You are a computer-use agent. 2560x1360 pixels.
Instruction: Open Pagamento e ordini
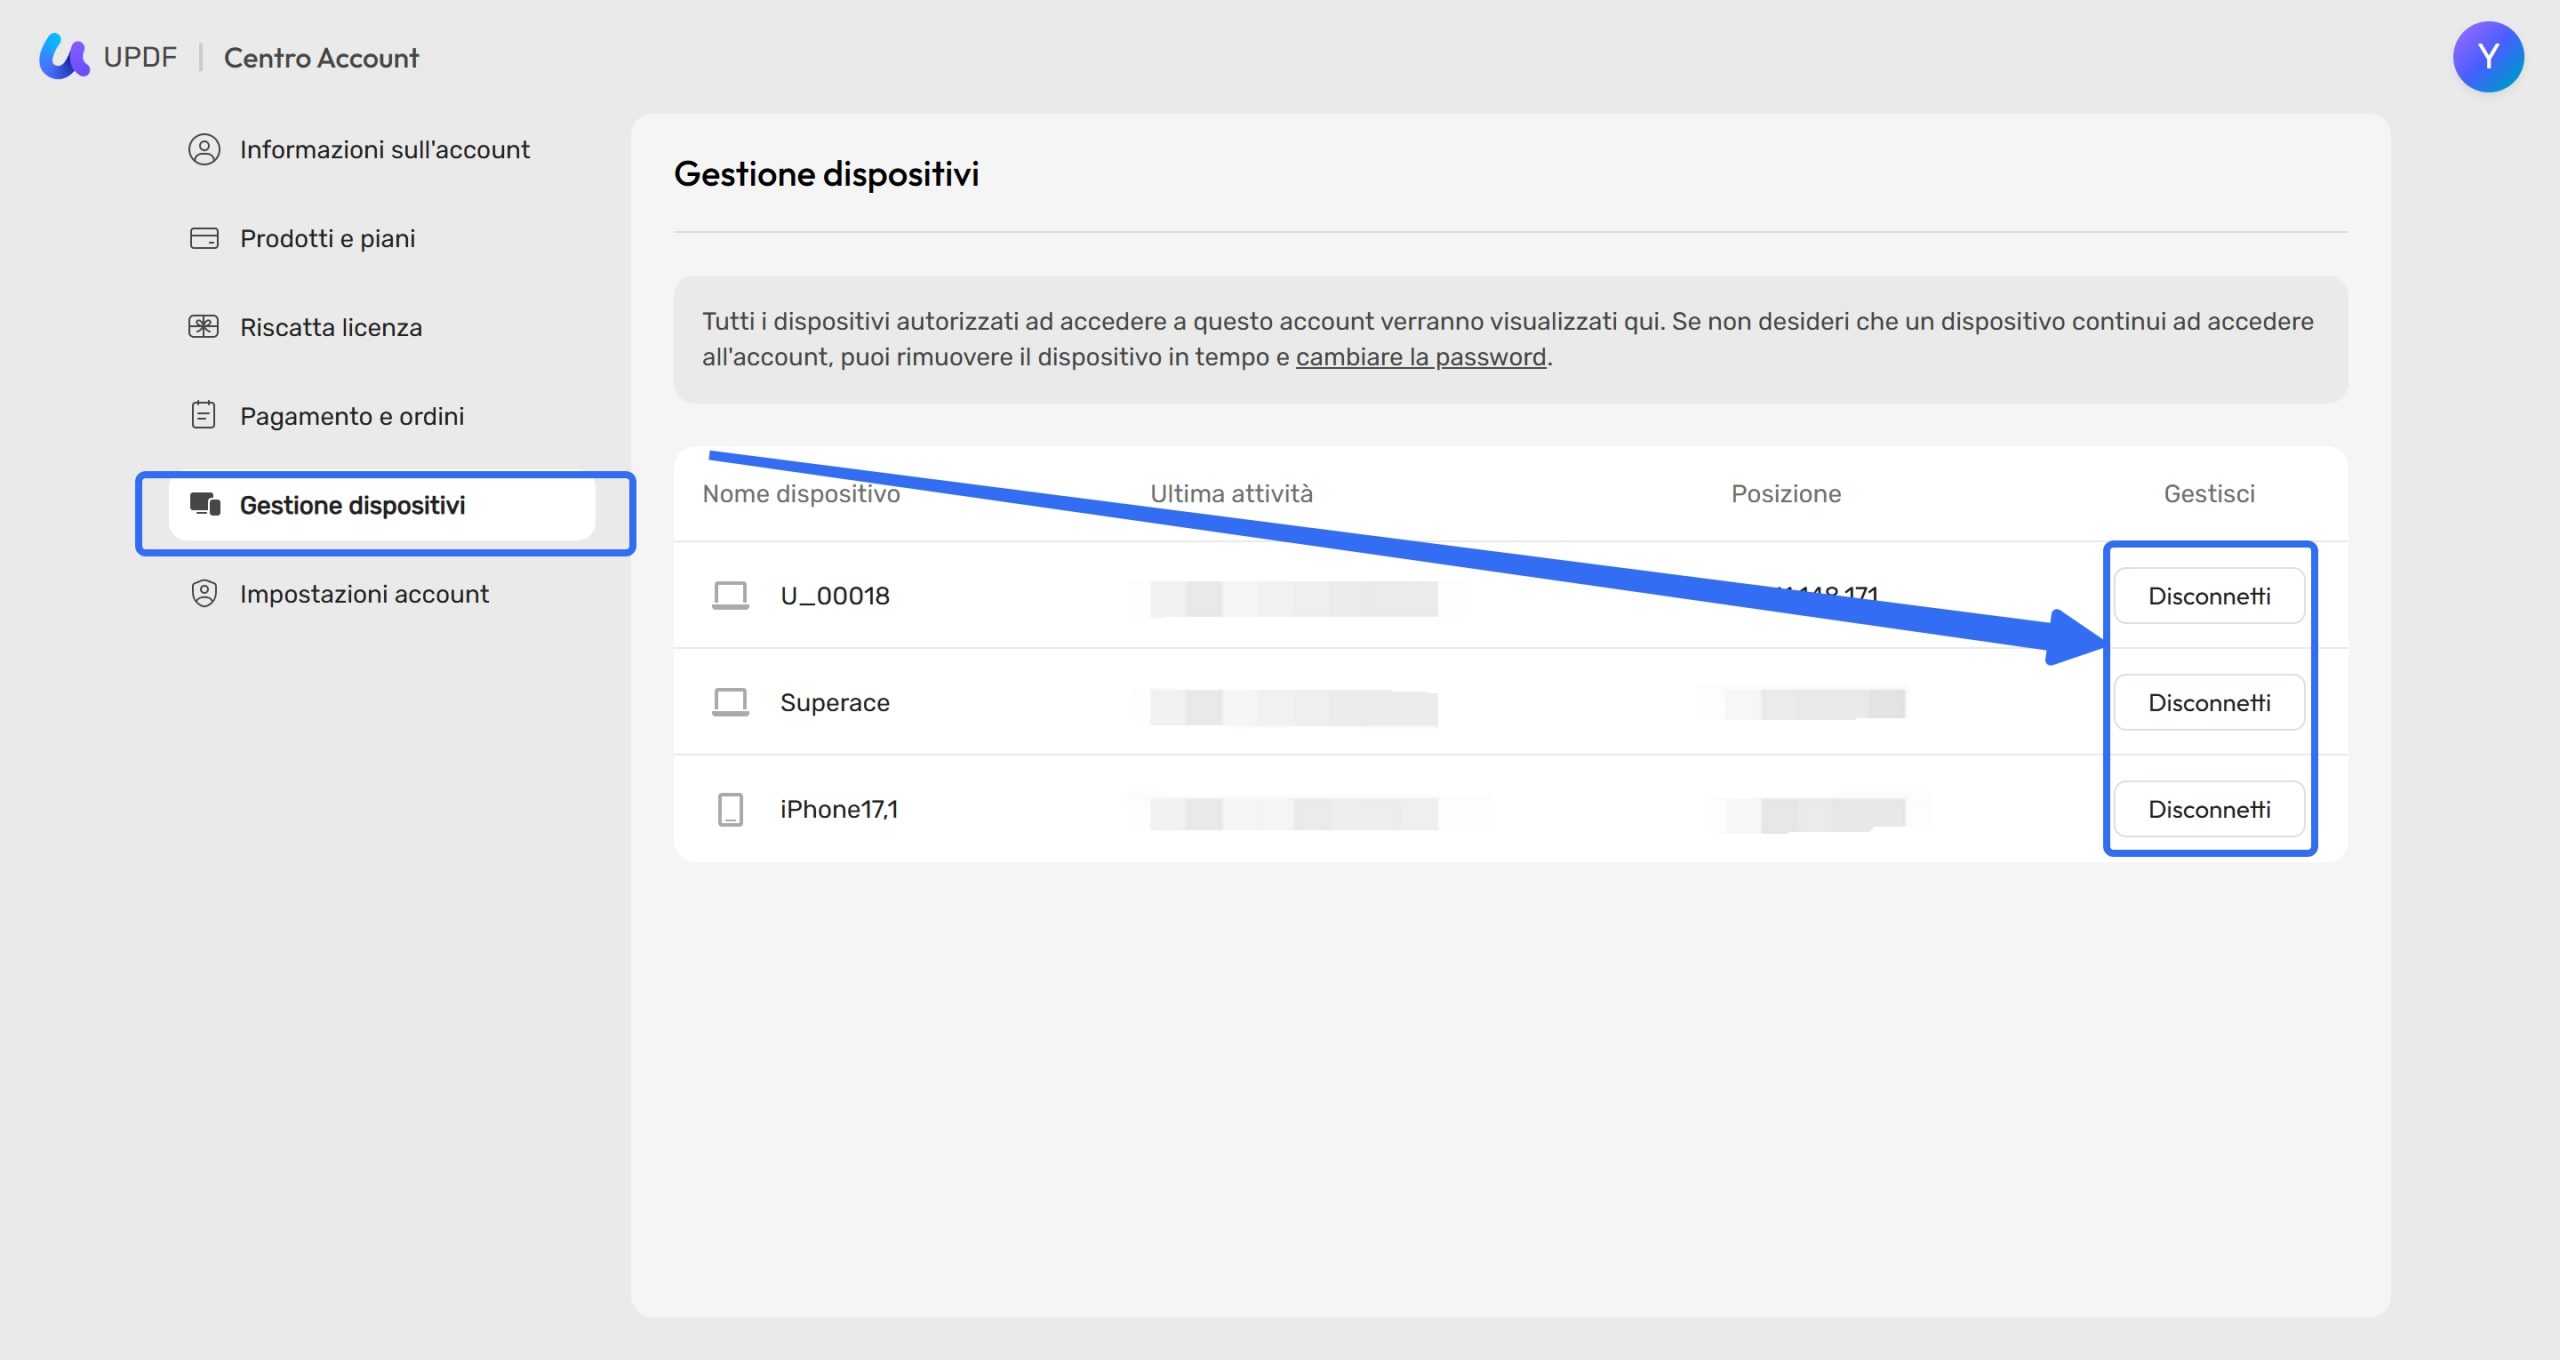click(352, 416)
